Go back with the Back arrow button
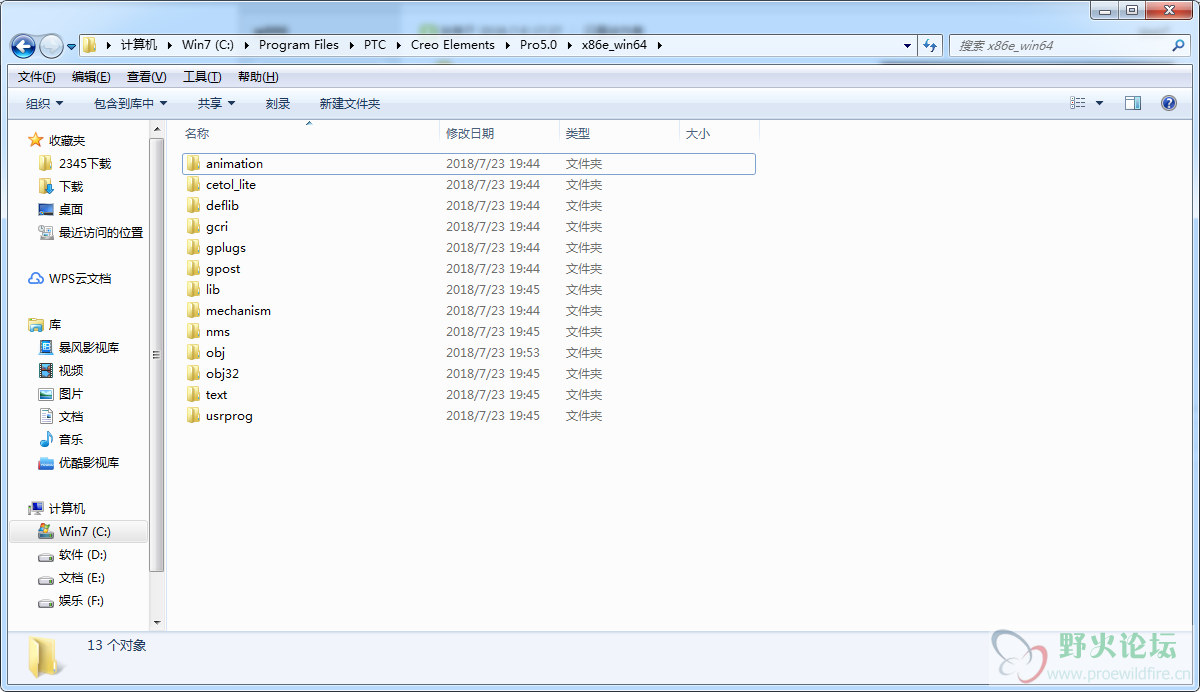The height and width of the screenshot is (692, 1200). coord(23,46)
